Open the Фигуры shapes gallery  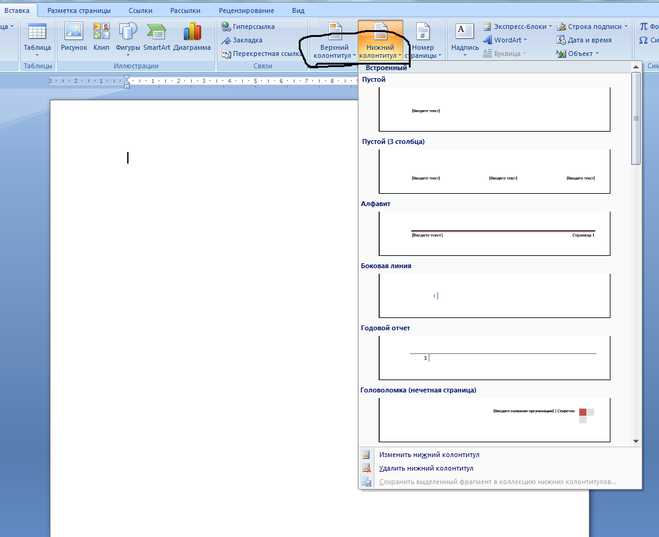127,39
